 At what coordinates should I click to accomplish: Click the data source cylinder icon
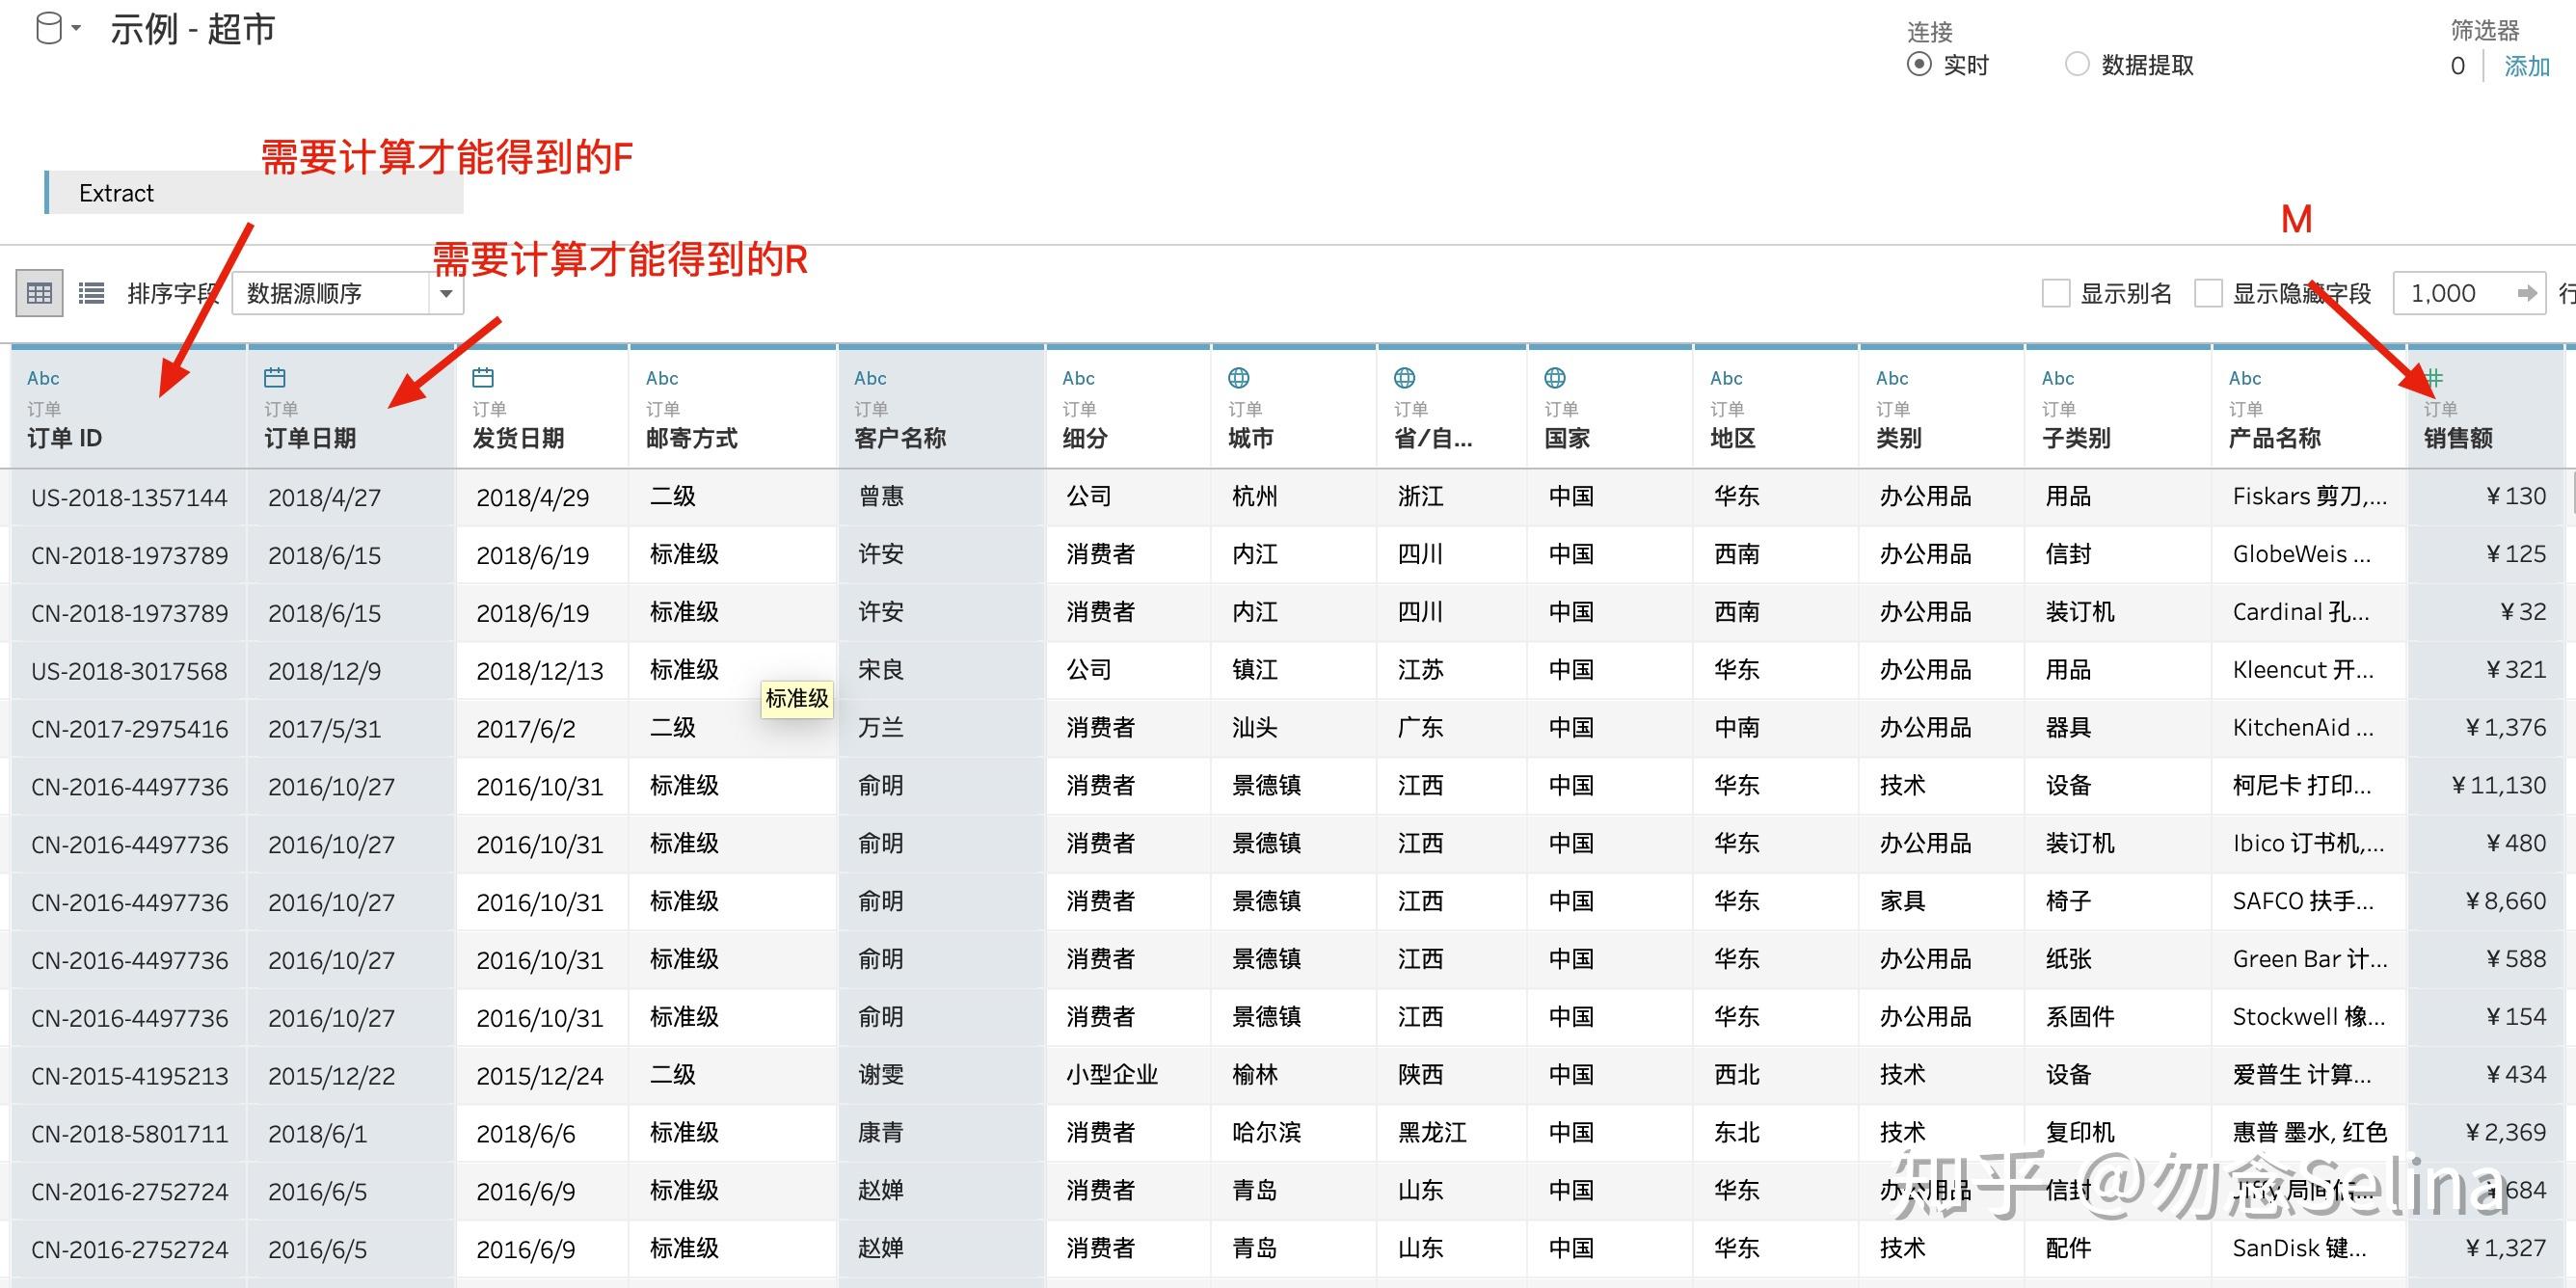coord(46,27)
